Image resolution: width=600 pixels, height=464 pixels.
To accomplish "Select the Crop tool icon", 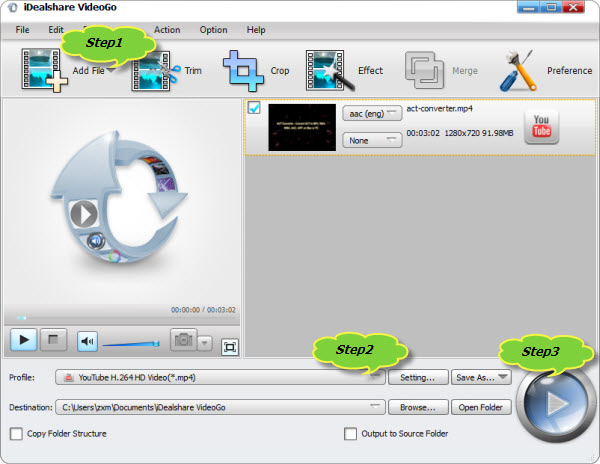I will tap(243, 71).
